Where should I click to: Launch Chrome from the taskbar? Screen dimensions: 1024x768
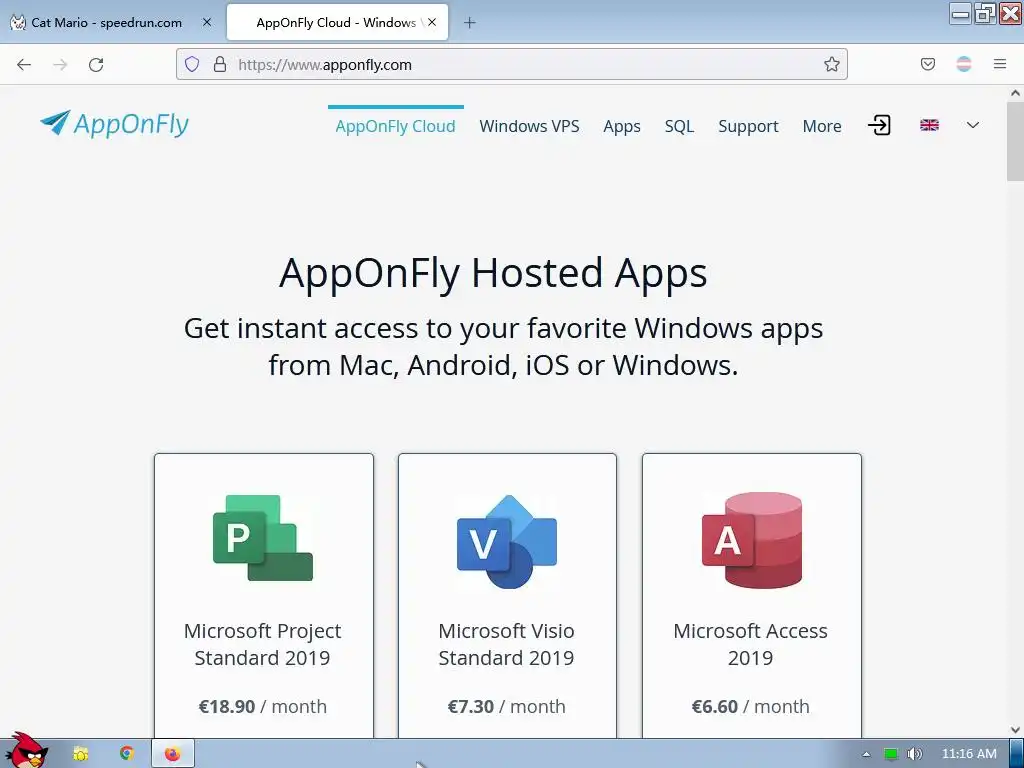(x=127, y=754)
